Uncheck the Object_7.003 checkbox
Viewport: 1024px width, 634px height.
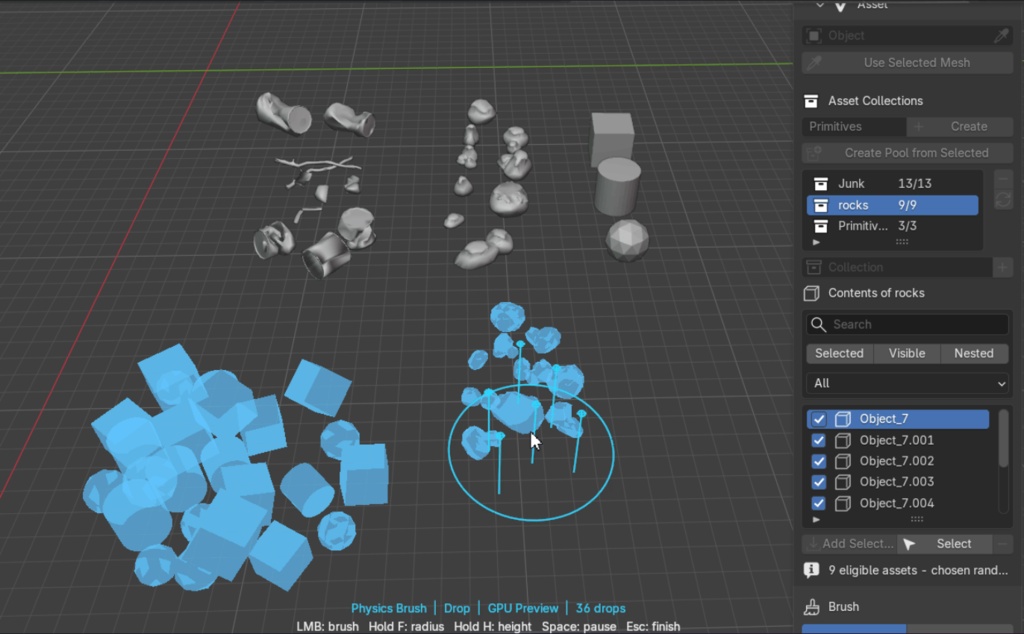pos(818,482)
